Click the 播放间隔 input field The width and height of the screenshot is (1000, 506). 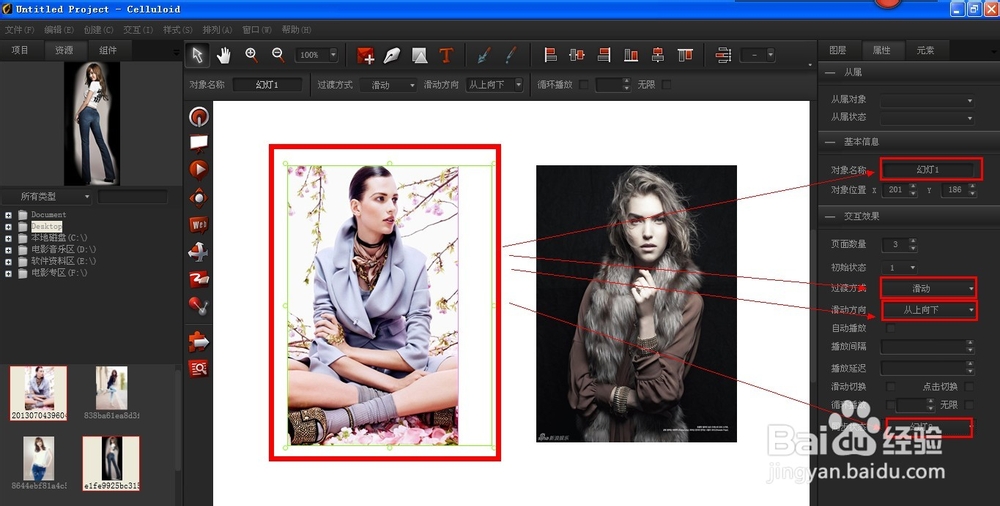923,346
